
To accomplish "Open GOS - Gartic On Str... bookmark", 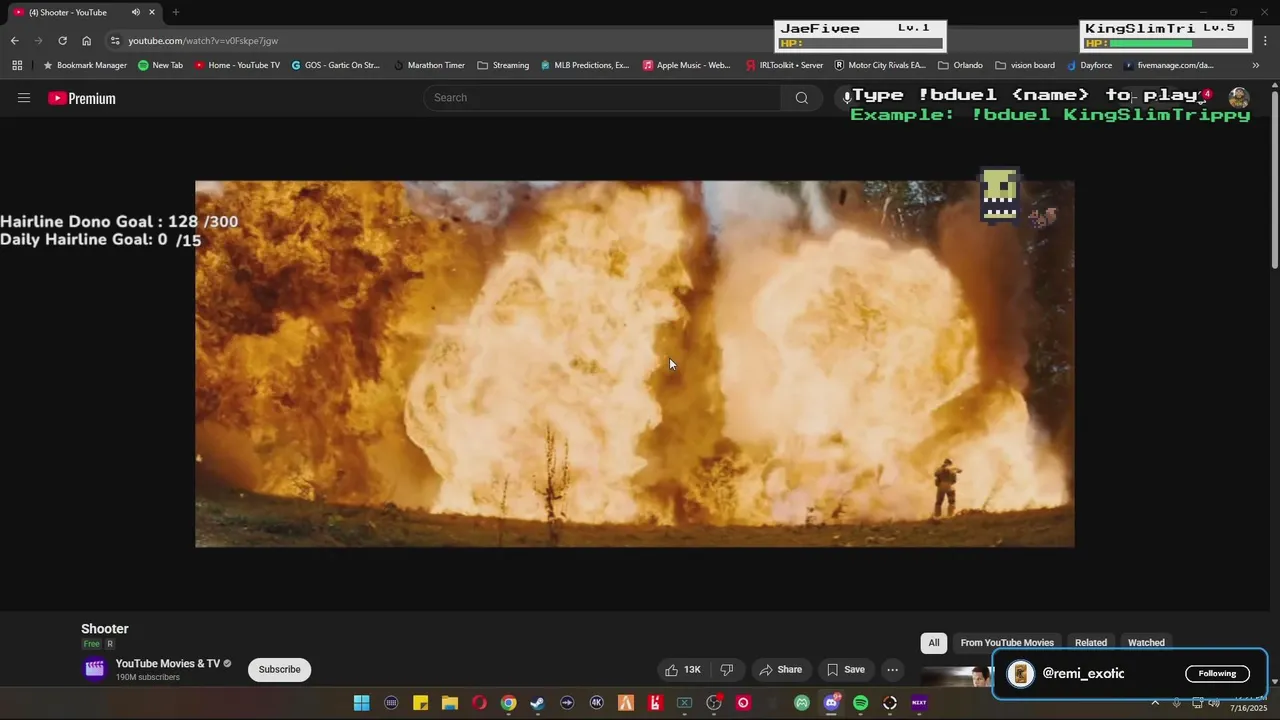I will click(336, 65).
